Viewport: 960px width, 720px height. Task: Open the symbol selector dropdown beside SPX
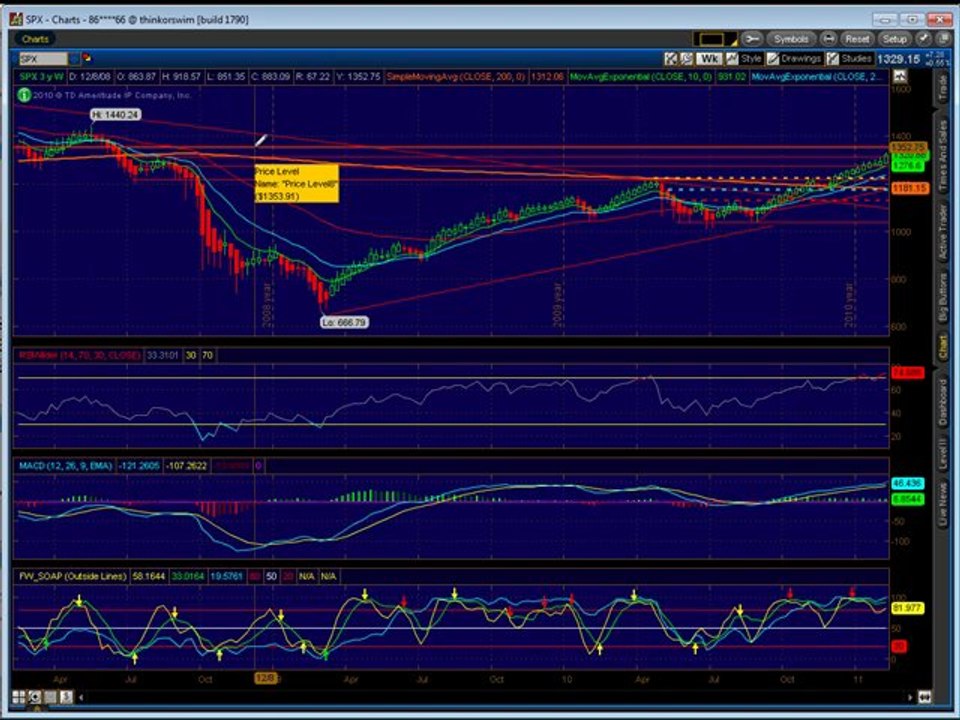click(x=74, y=59)
